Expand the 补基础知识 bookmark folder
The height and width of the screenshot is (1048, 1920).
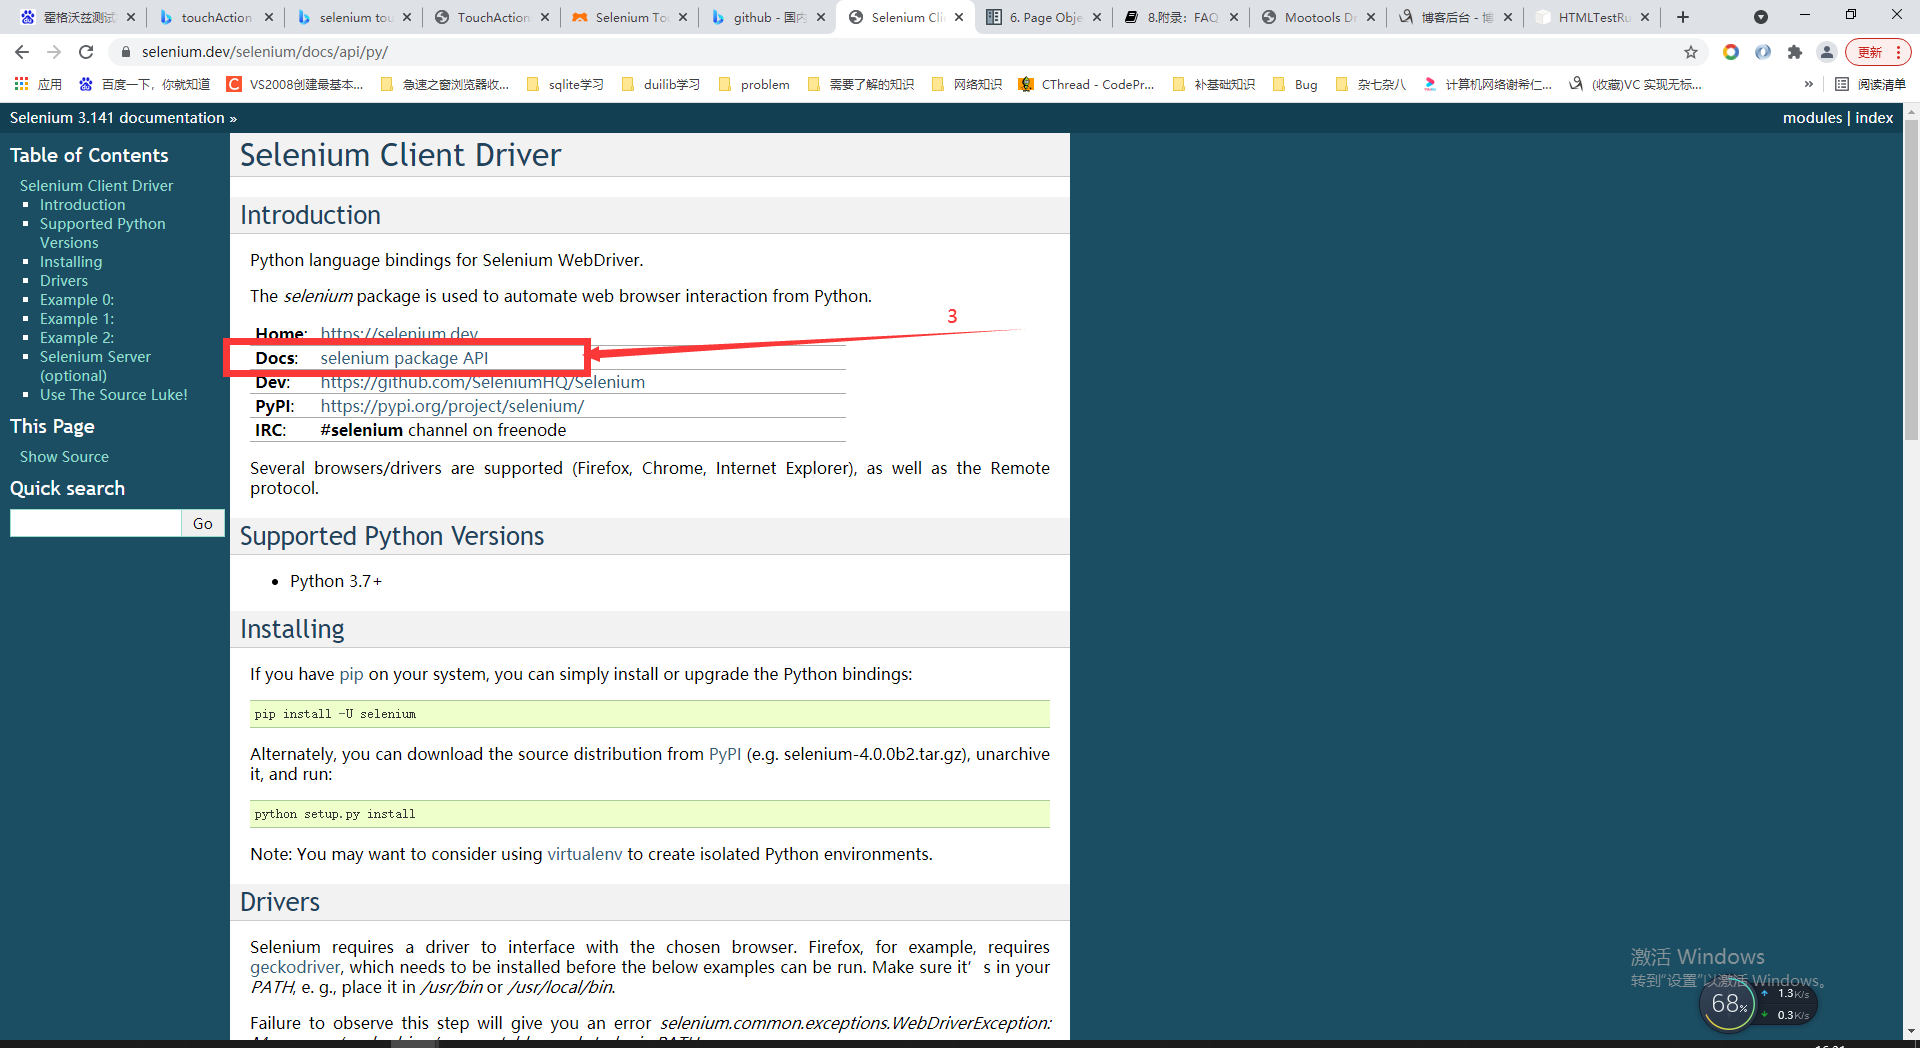click(1213, 84)
